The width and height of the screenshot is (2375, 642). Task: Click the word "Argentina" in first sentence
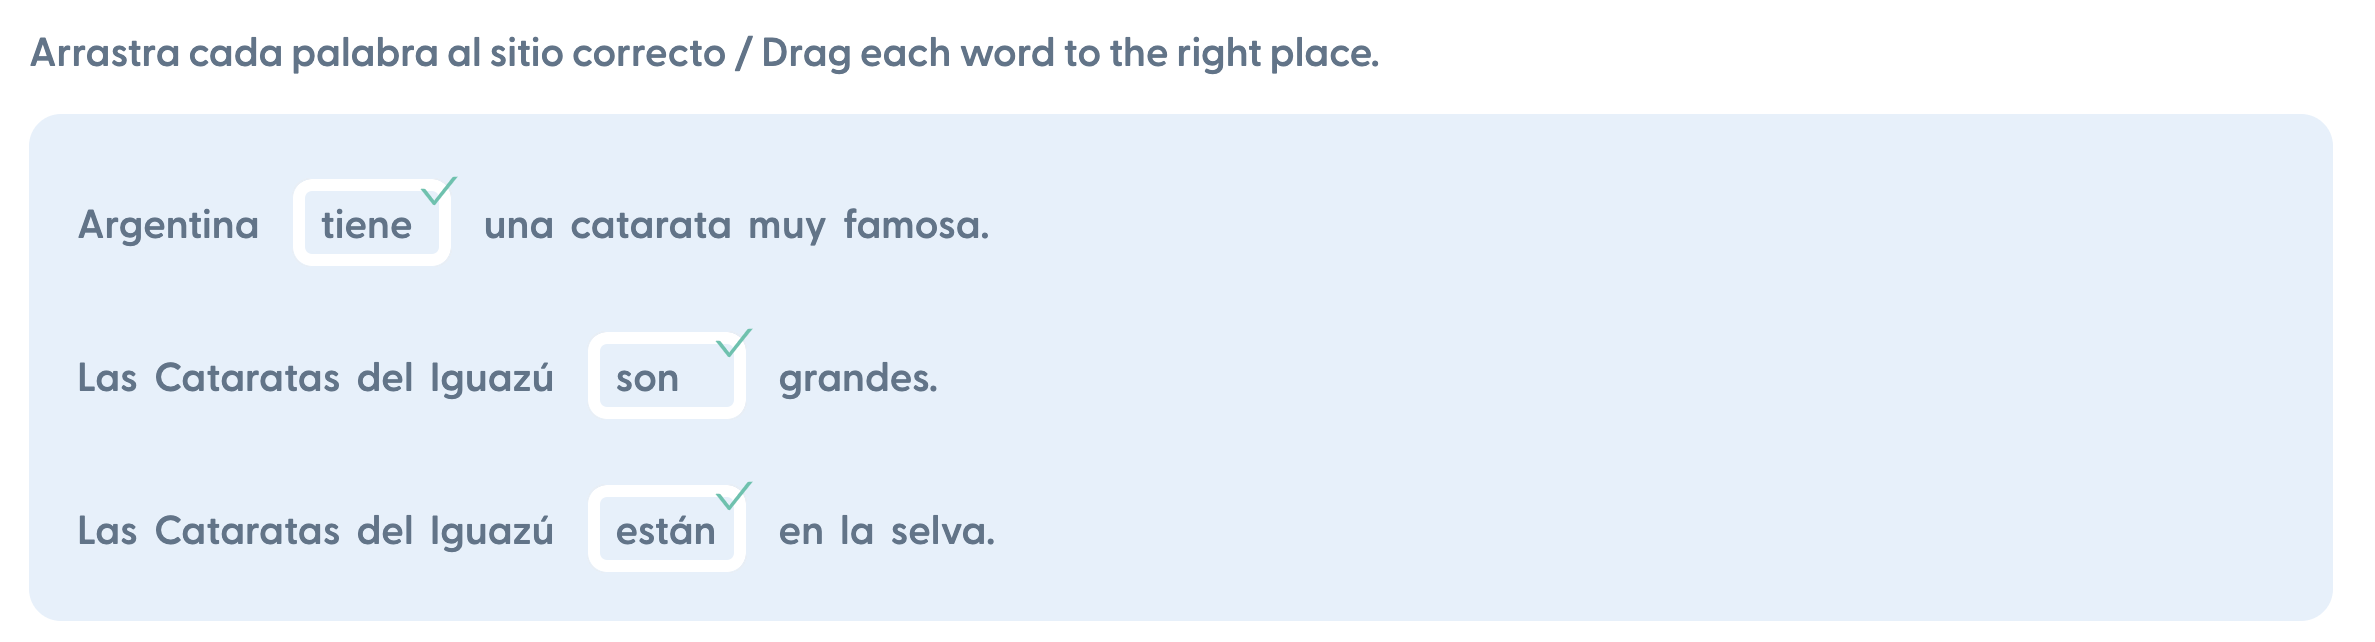(168, 225)
